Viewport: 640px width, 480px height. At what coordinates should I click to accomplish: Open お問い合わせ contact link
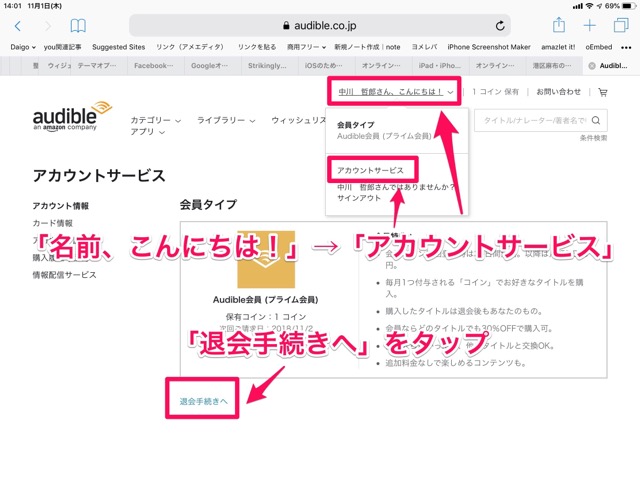click(558, 92)
